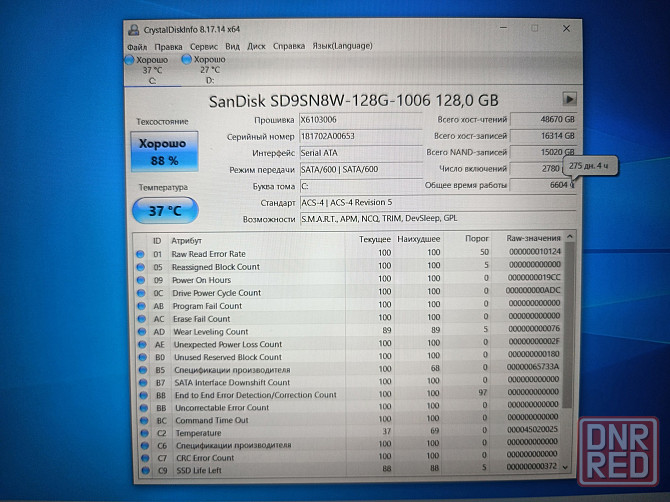Select the Raw Read Error Rate row
The height and width of the screenshot is (502, 670).
click(x=348, y=253)
